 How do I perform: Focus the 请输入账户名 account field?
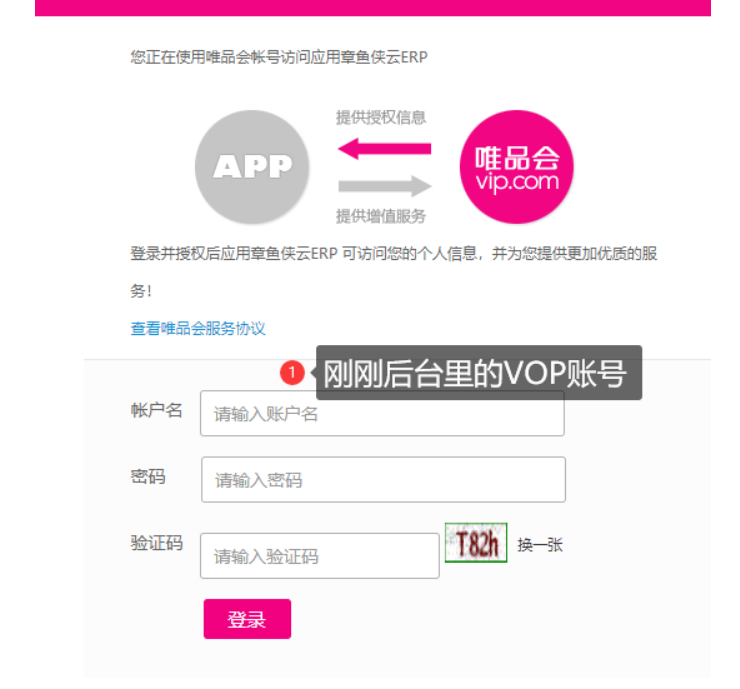[382, 414]
